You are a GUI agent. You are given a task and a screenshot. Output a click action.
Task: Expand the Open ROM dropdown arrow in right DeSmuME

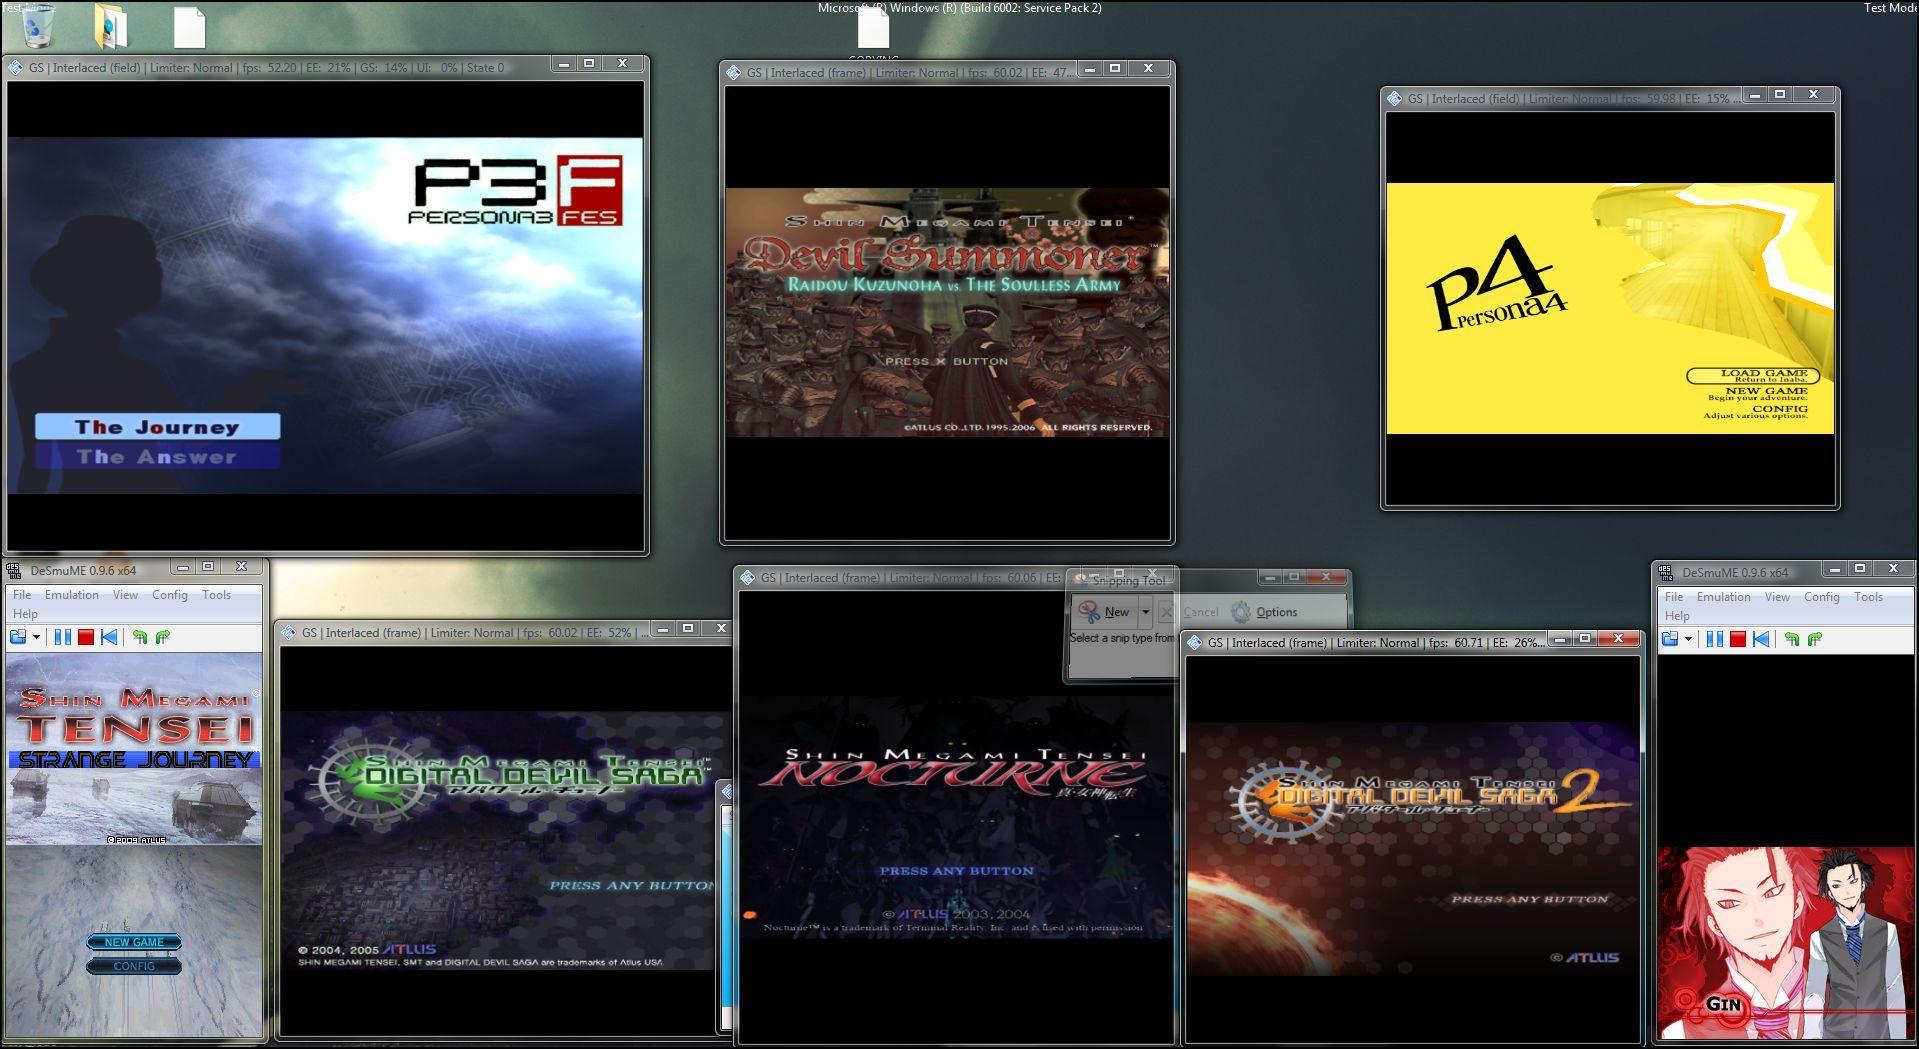(x=1688, y=639)
